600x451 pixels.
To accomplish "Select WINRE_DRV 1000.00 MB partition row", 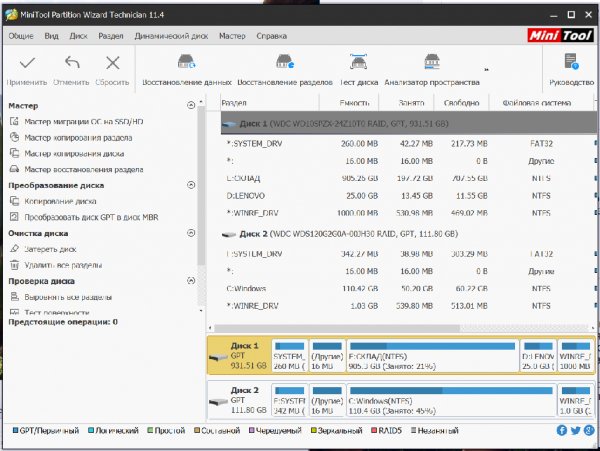I will 409,213.
